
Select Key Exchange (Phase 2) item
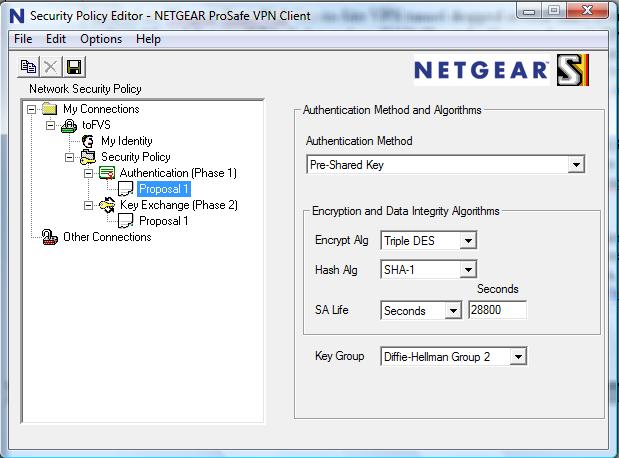178,205
